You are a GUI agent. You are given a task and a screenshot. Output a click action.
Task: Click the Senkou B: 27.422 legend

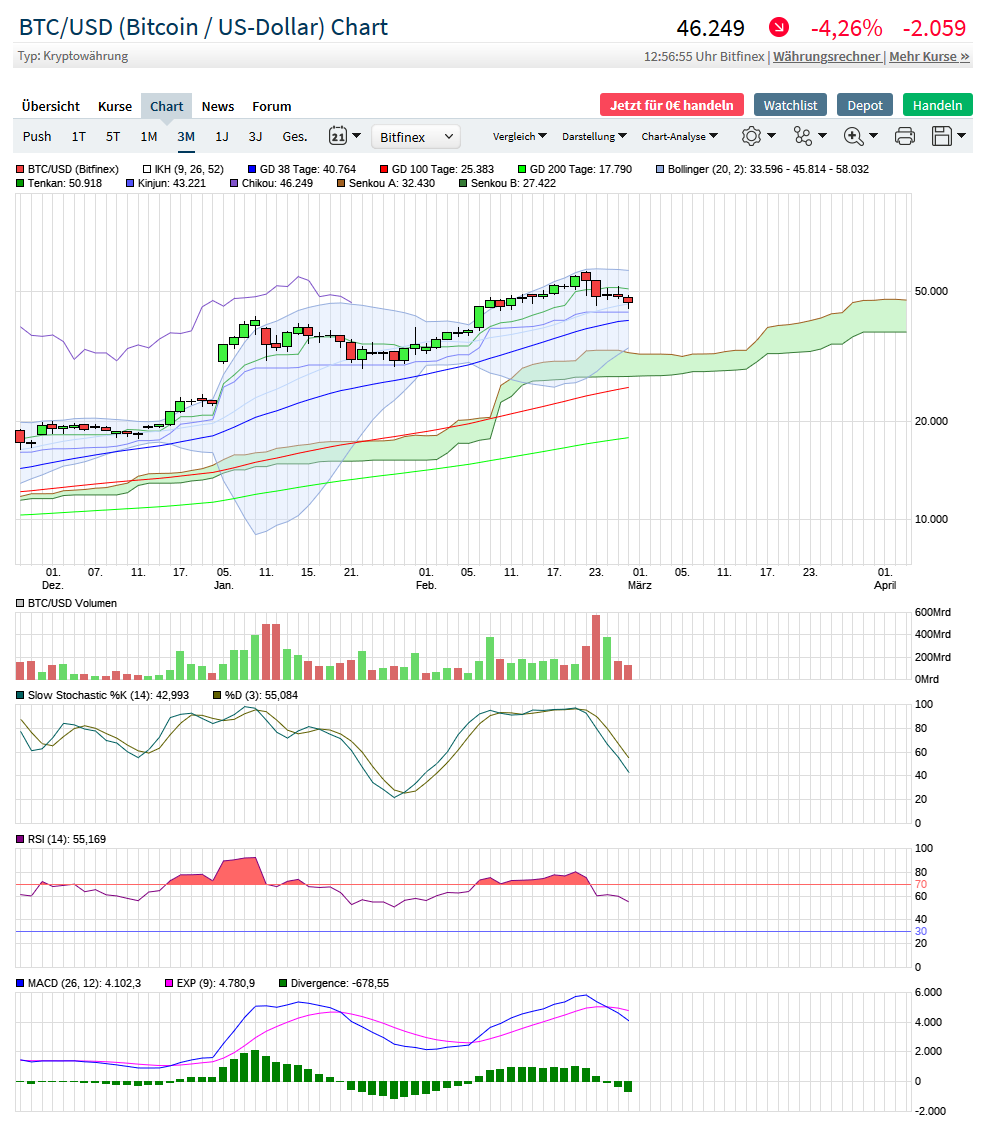pos(507,183)
